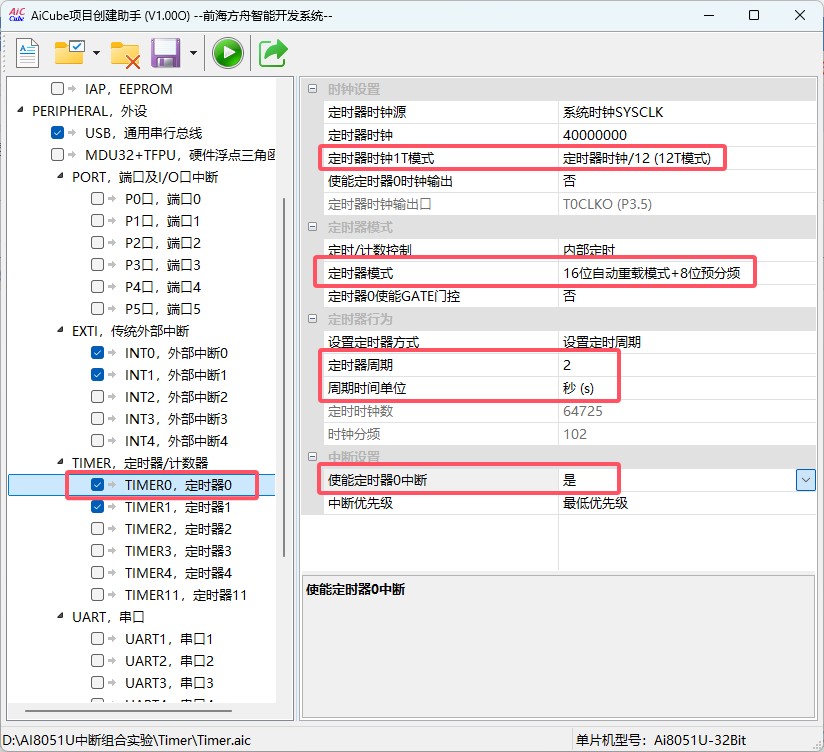Collapse the 时钟设置 property group
Viewport: 824px width, 752px height.
(313, 89)
